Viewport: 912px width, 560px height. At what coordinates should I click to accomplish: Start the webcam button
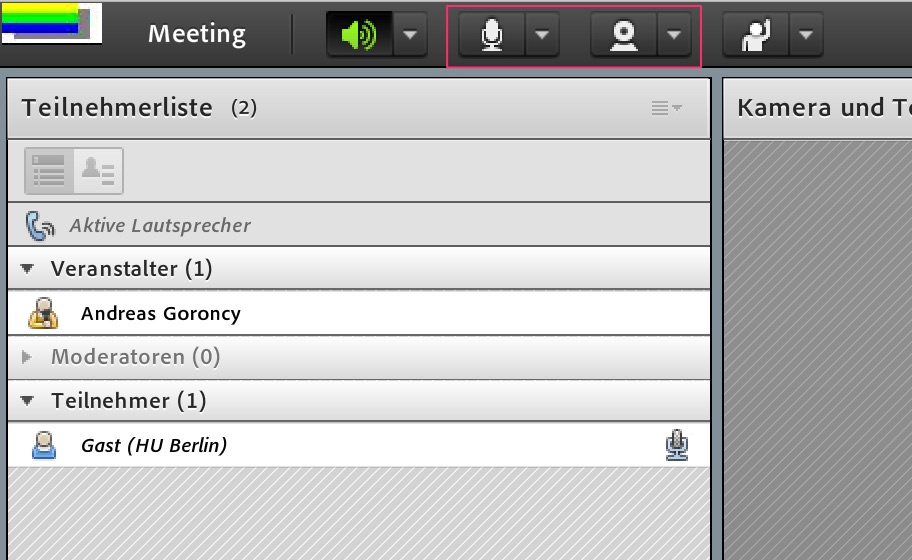tap(624, 36)
